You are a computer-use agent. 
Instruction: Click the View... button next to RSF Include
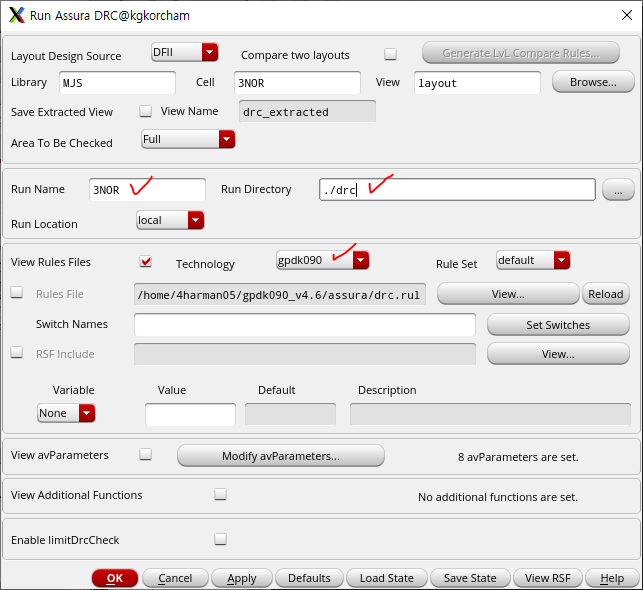coord(558,354)
